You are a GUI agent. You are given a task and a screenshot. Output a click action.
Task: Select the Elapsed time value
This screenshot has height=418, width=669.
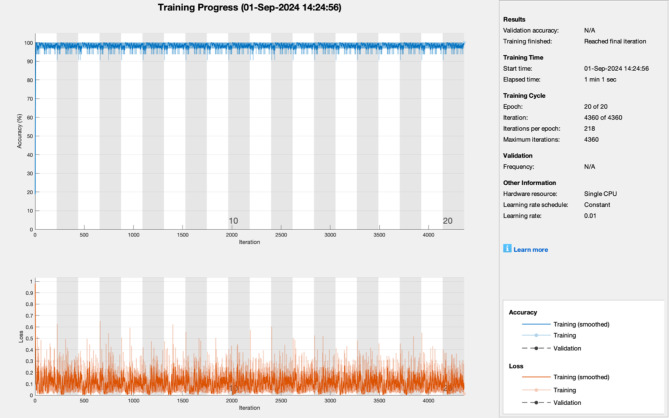600,79
